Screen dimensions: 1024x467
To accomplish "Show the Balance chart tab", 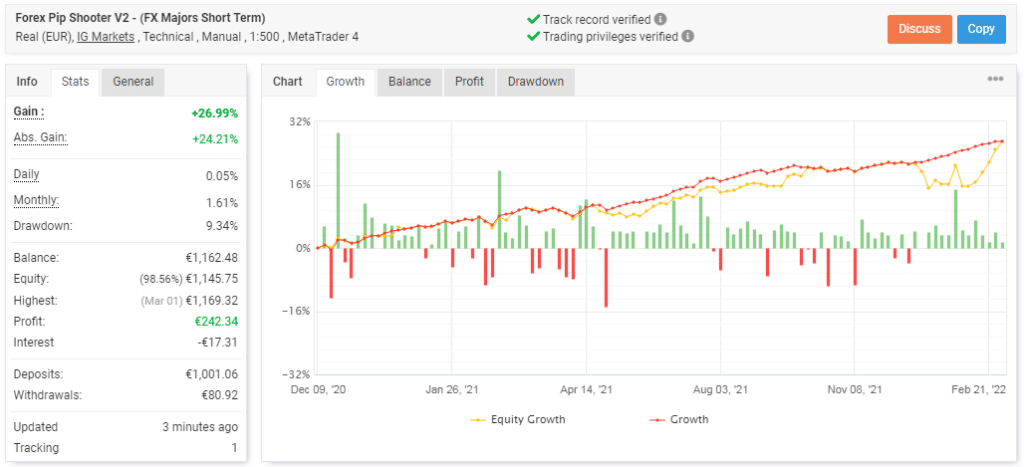I will (409, 82).
